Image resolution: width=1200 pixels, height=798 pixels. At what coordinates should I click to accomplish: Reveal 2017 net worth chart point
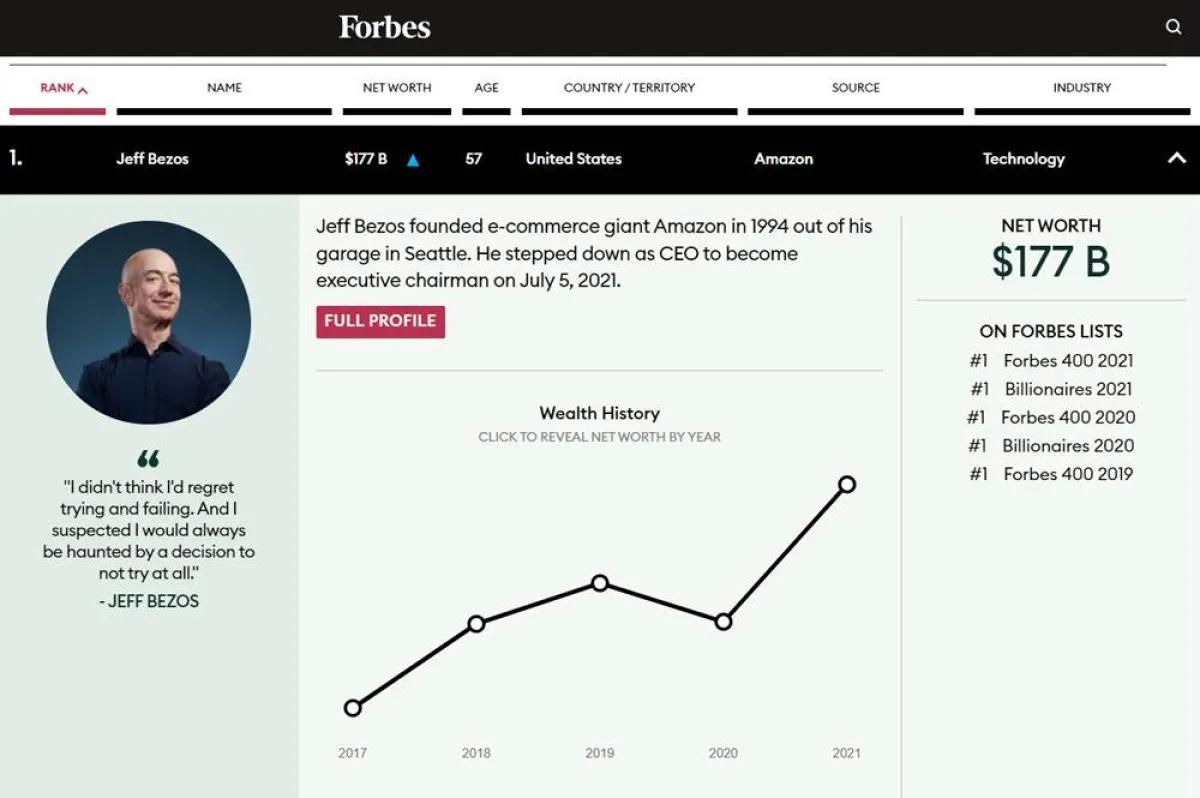click(352, 708)
